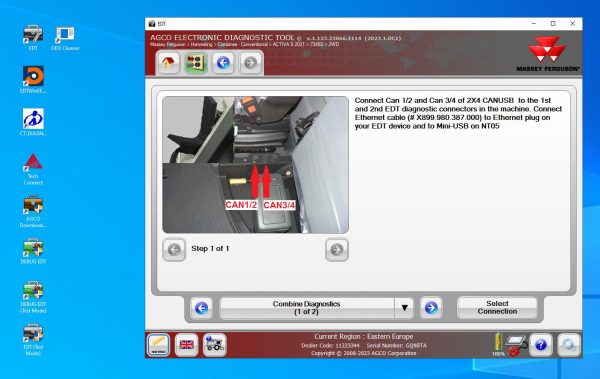Open help with the blue question mark
The image size is (600, 379).
540,345
